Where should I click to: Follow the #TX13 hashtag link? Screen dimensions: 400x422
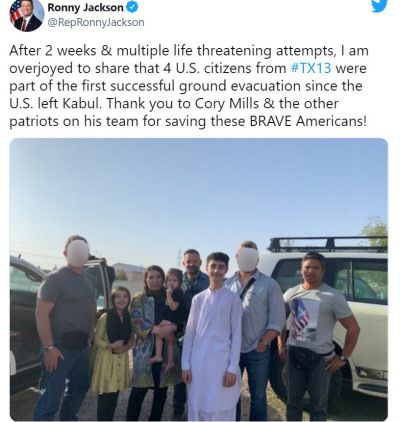[311, 68]
